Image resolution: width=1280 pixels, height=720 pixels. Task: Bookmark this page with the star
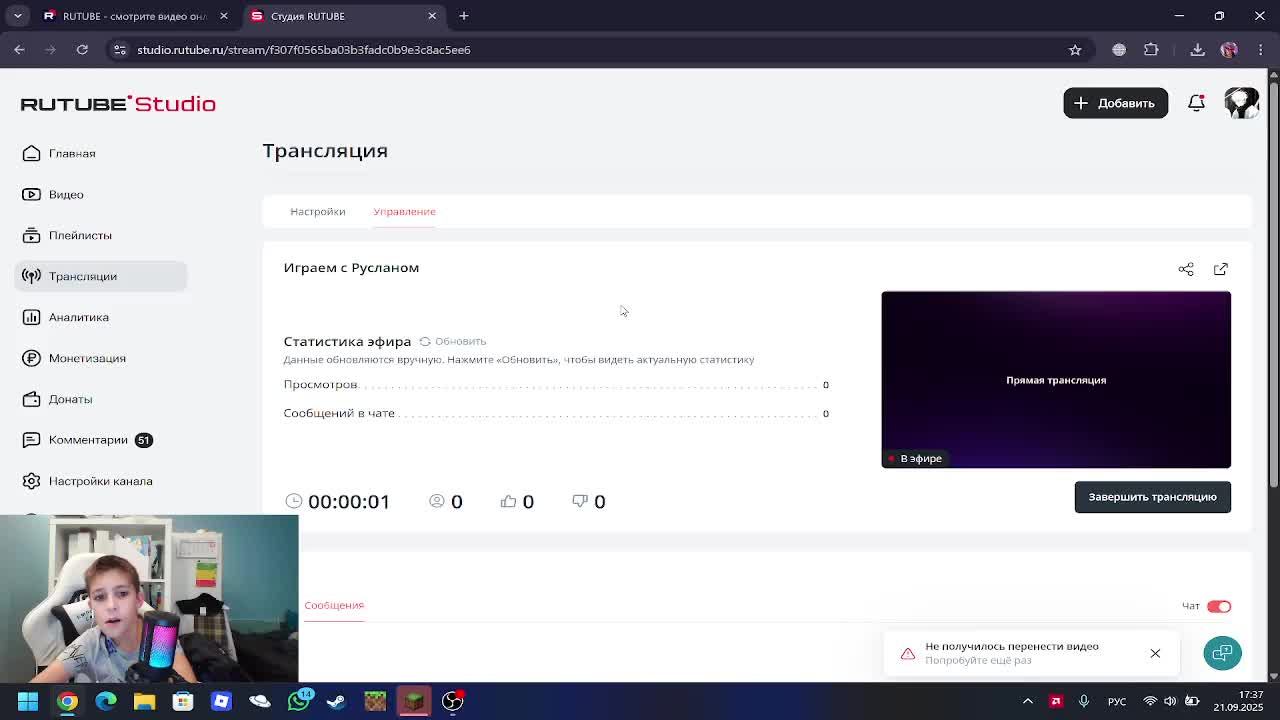pyautogui.click(x=1075, y=50)
